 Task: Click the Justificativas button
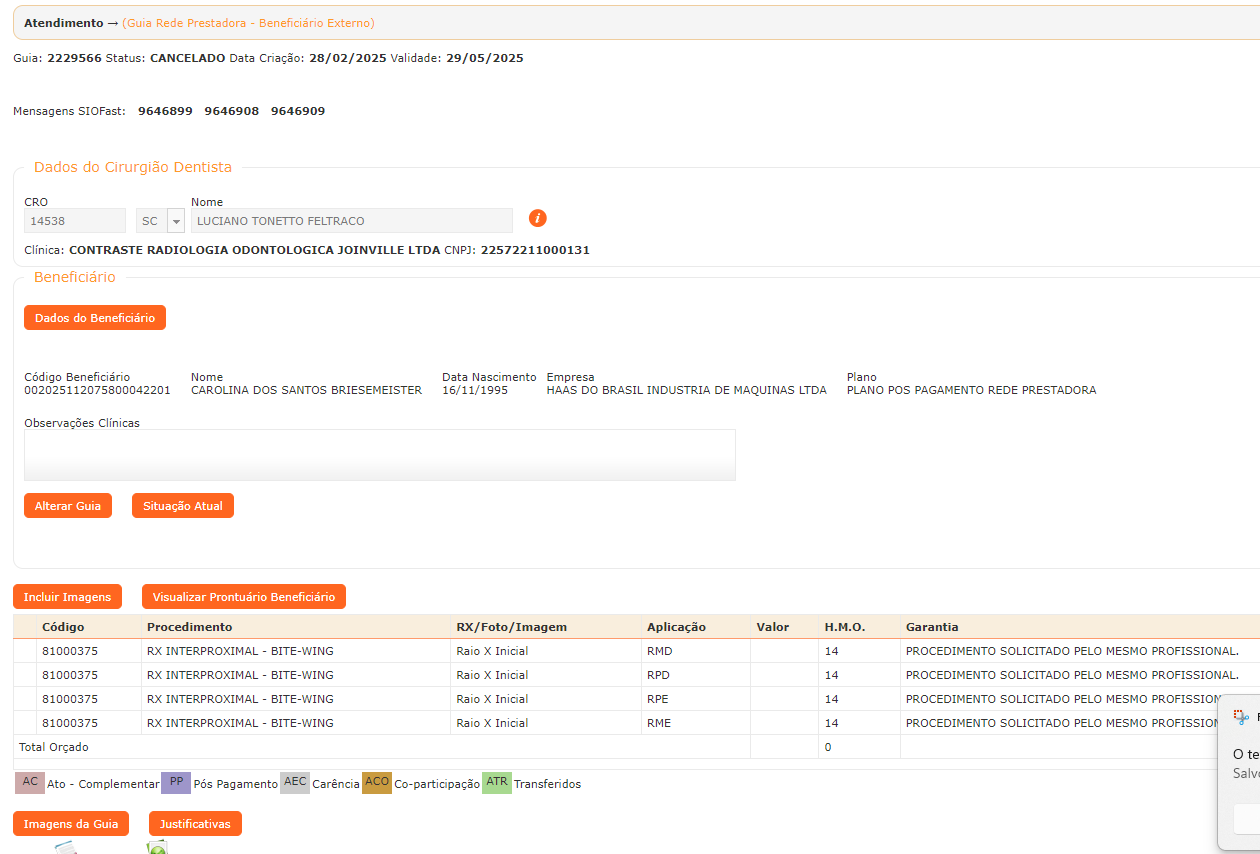(x=195, y=824)
